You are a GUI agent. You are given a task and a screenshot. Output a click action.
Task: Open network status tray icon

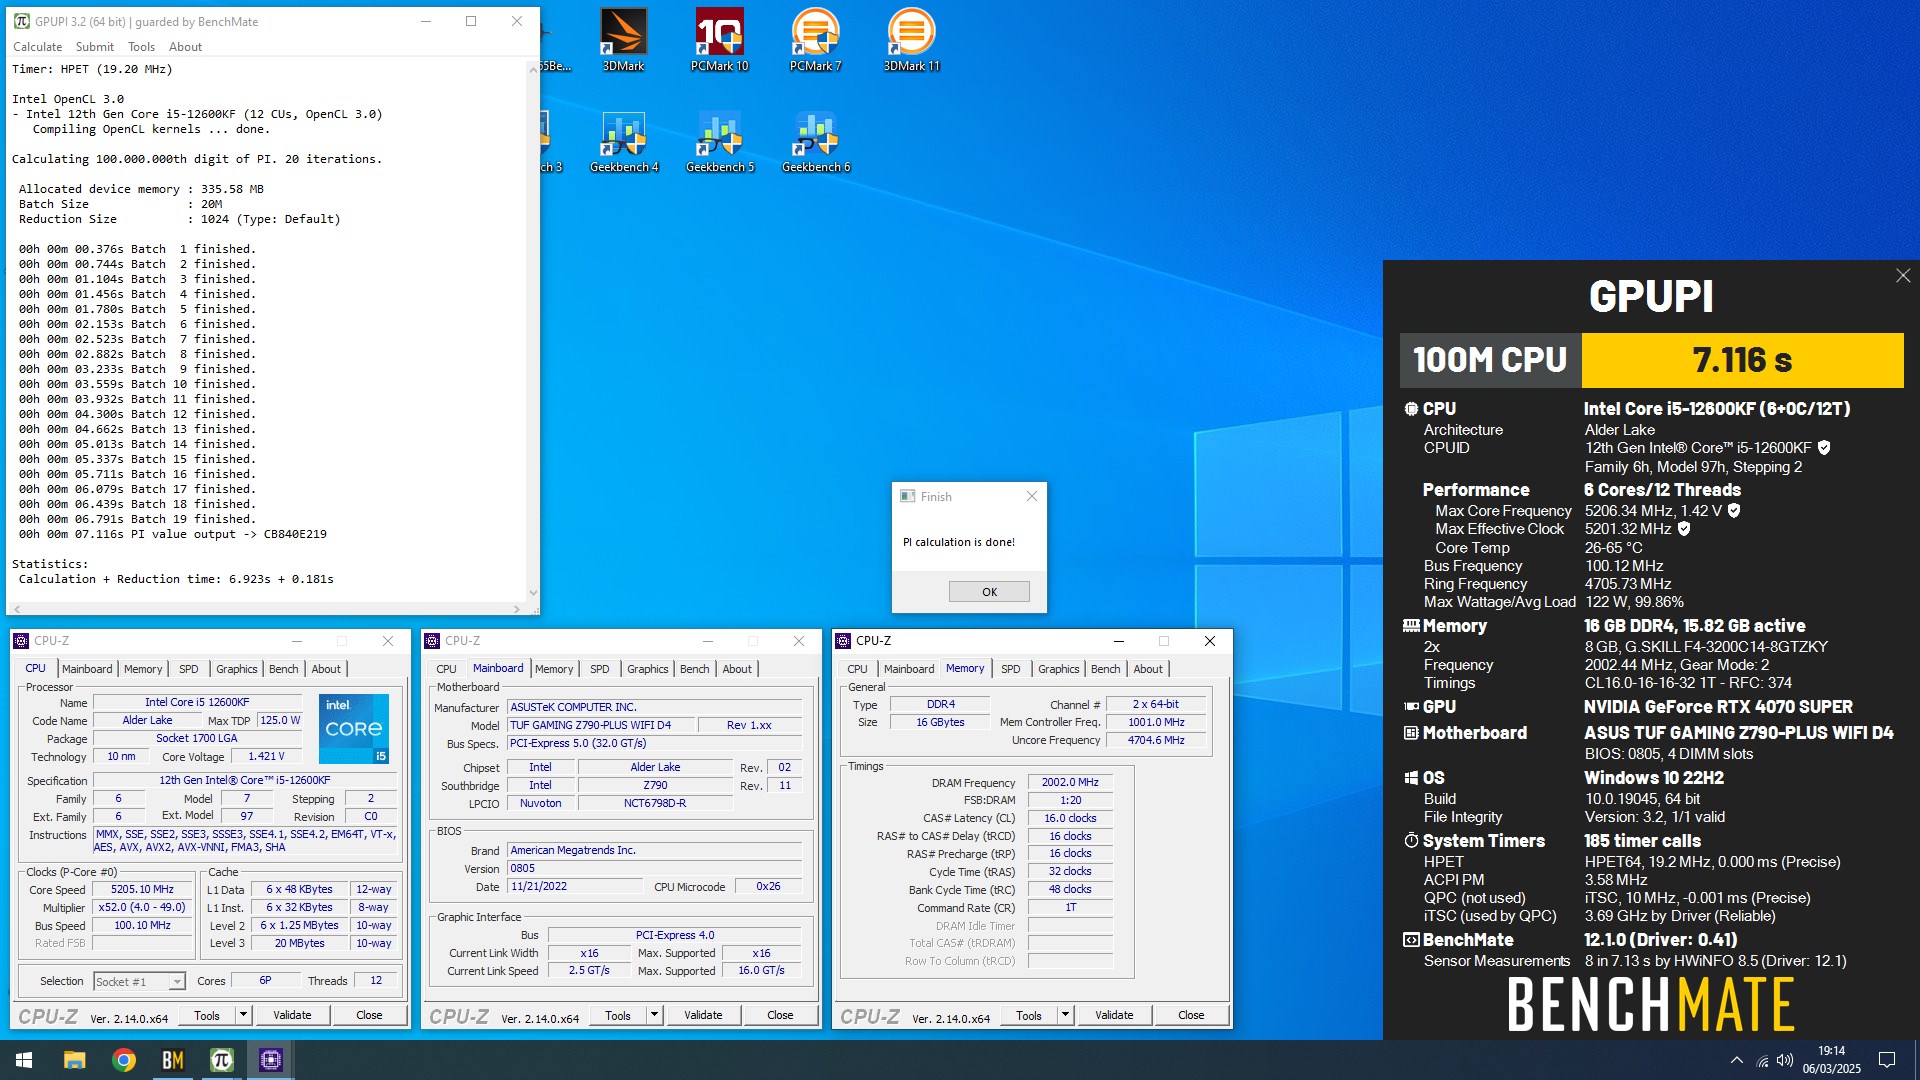[x=1762, y=1060]
